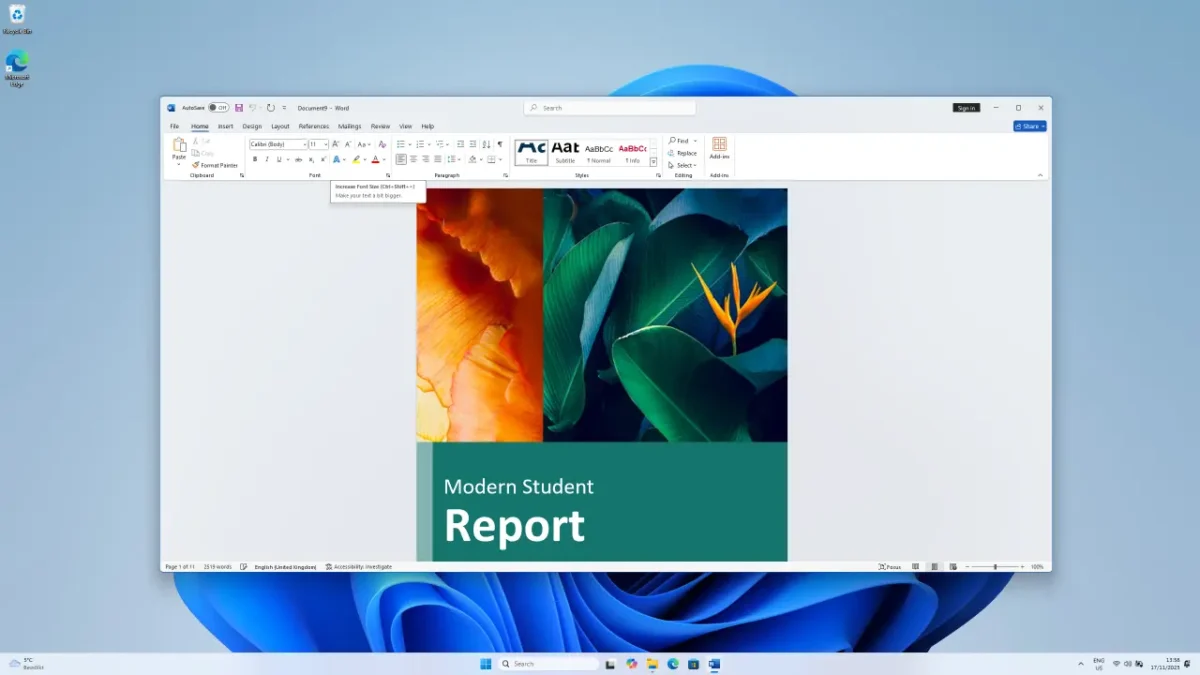Click the Sign in button
This screenshot has height=675, width=1200.
(965, 108)
